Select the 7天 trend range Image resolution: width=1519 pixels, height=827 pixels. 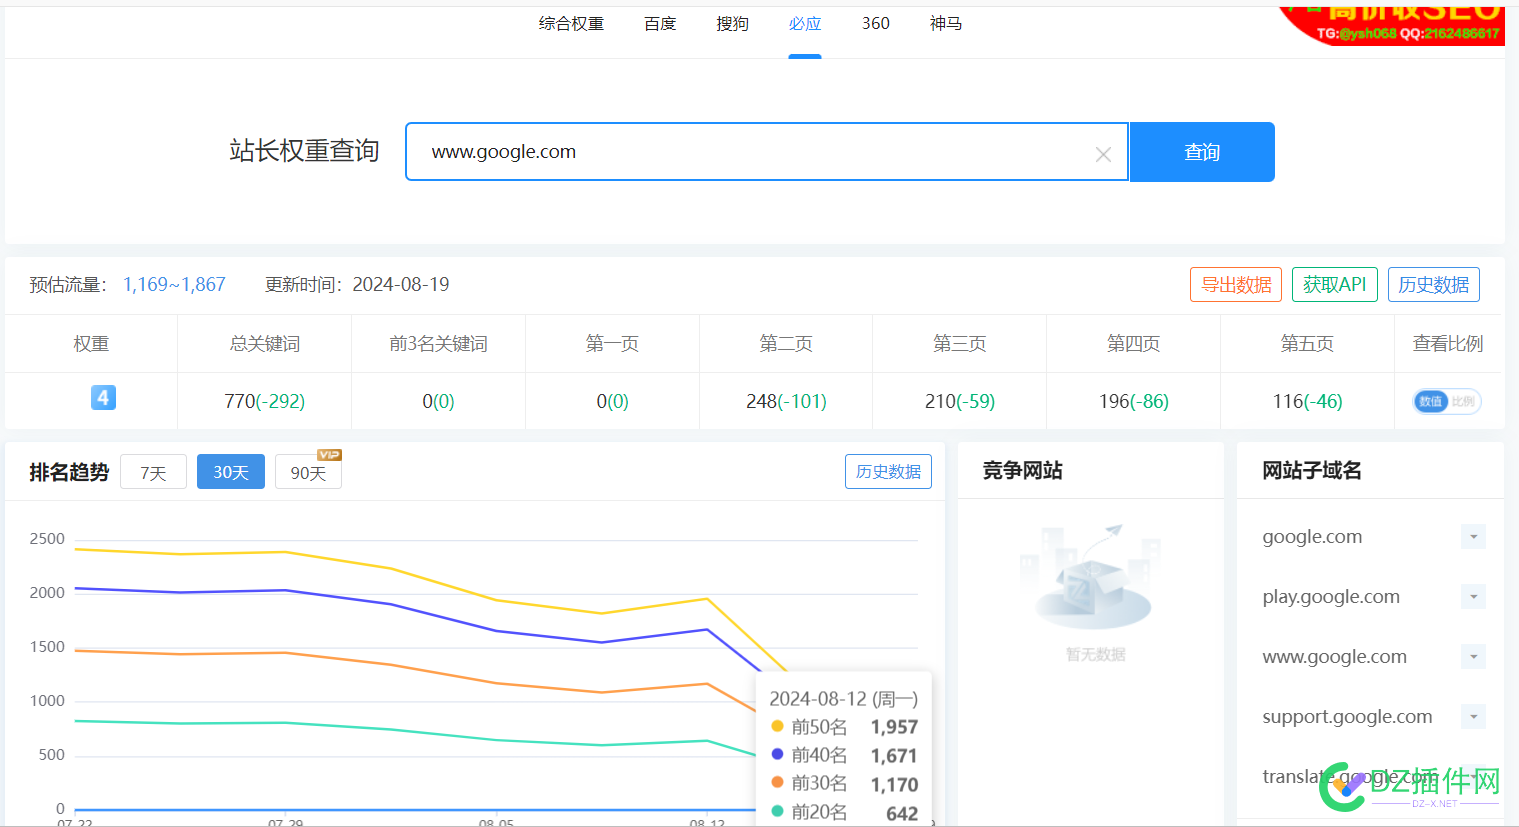[153, 472]
